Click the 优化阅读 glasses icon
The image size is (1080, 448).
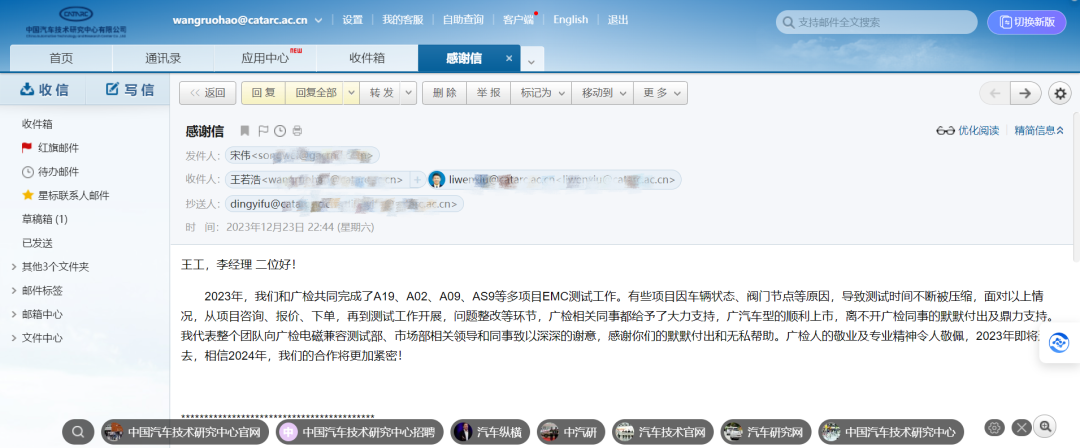coord(945,131)
